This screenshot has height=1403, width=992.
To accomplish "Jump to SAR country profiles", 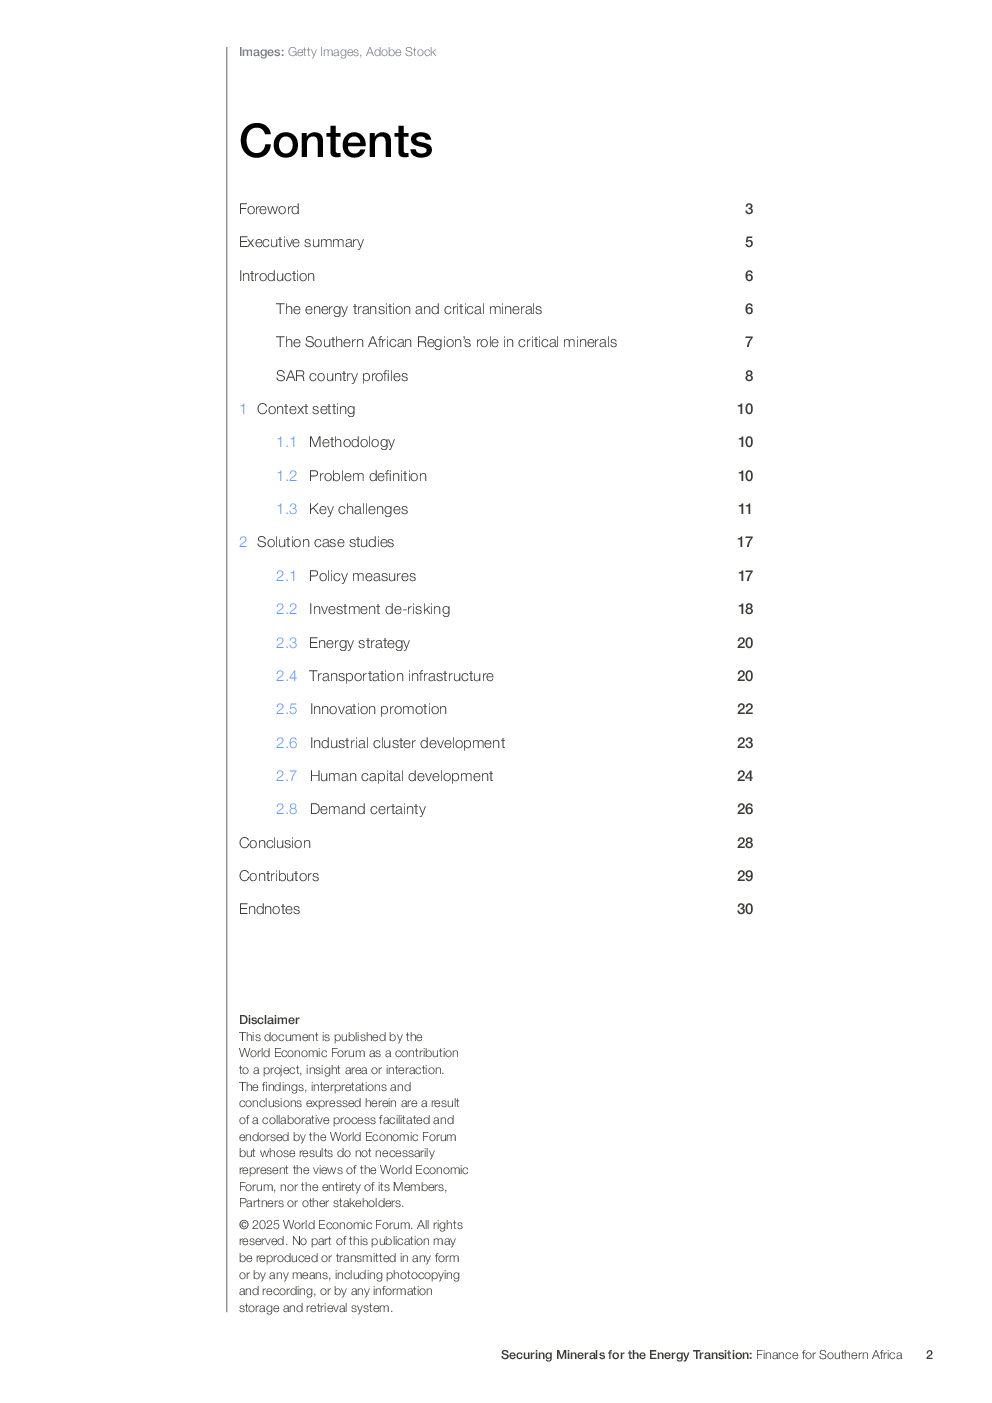I will (x=341, y=376).
